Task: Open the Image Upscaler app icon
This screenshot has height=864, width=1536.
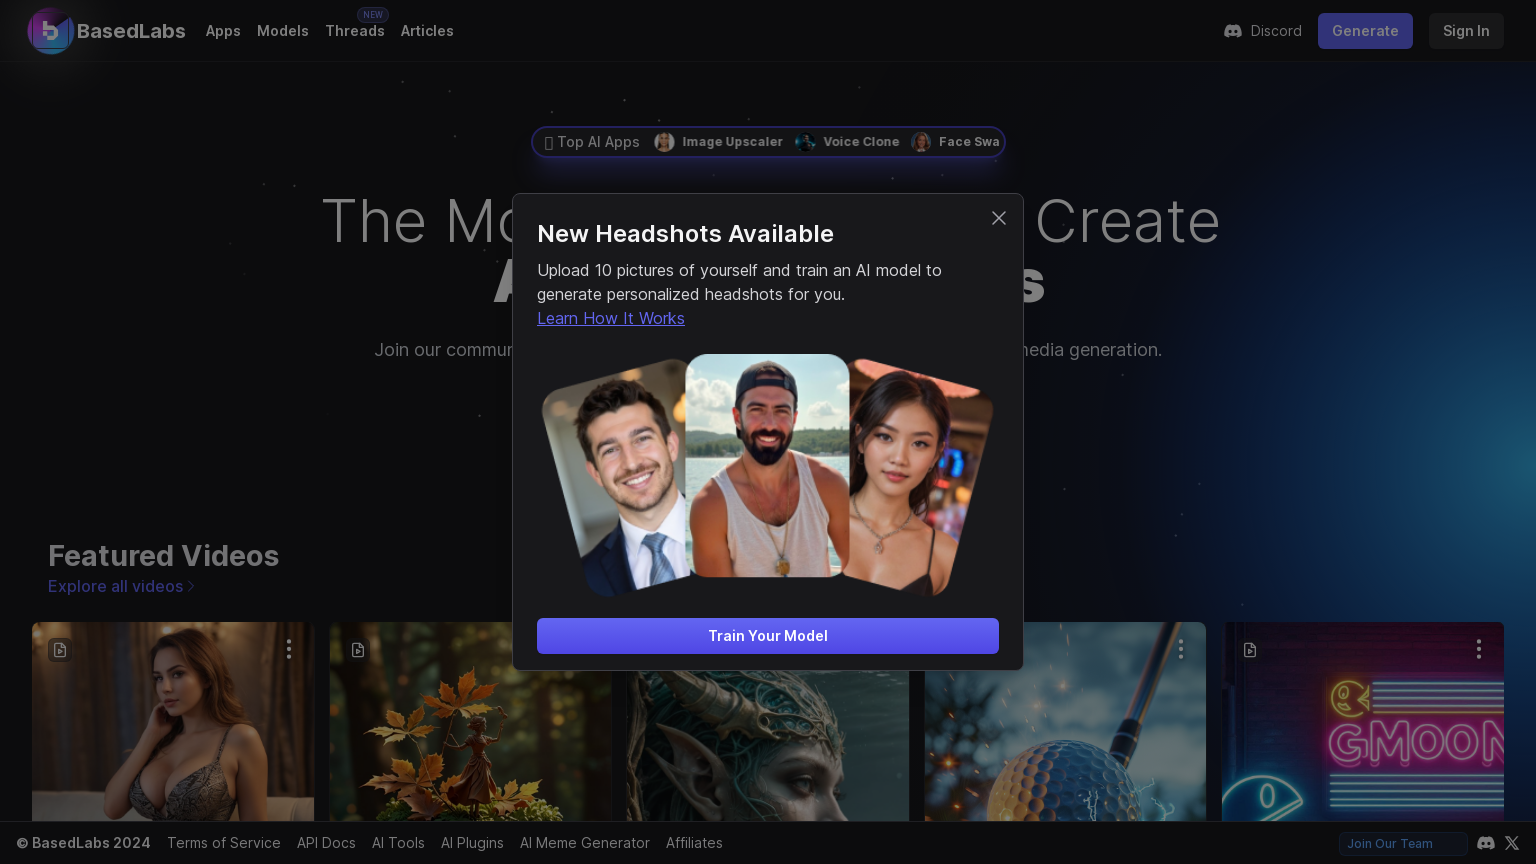Action: [664, 142]
